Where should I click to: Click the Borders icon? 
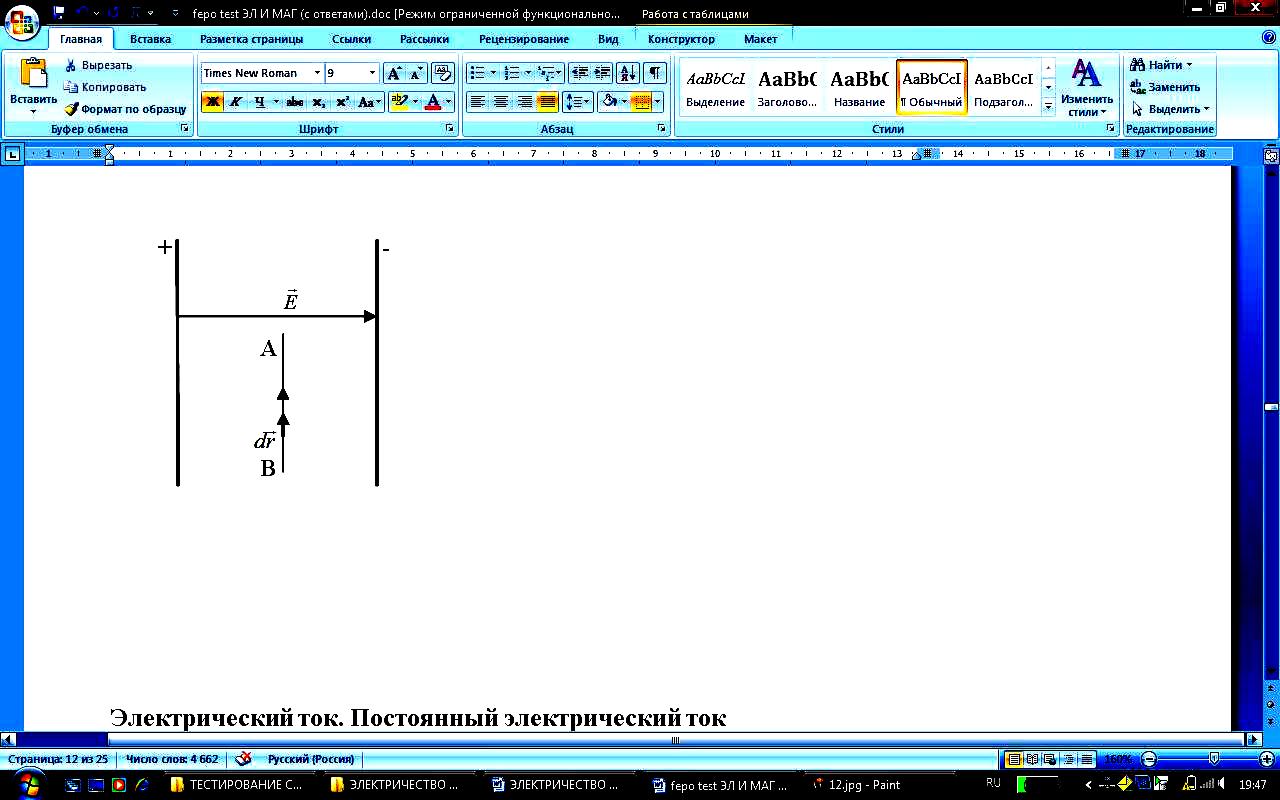(x=641, y=102)
